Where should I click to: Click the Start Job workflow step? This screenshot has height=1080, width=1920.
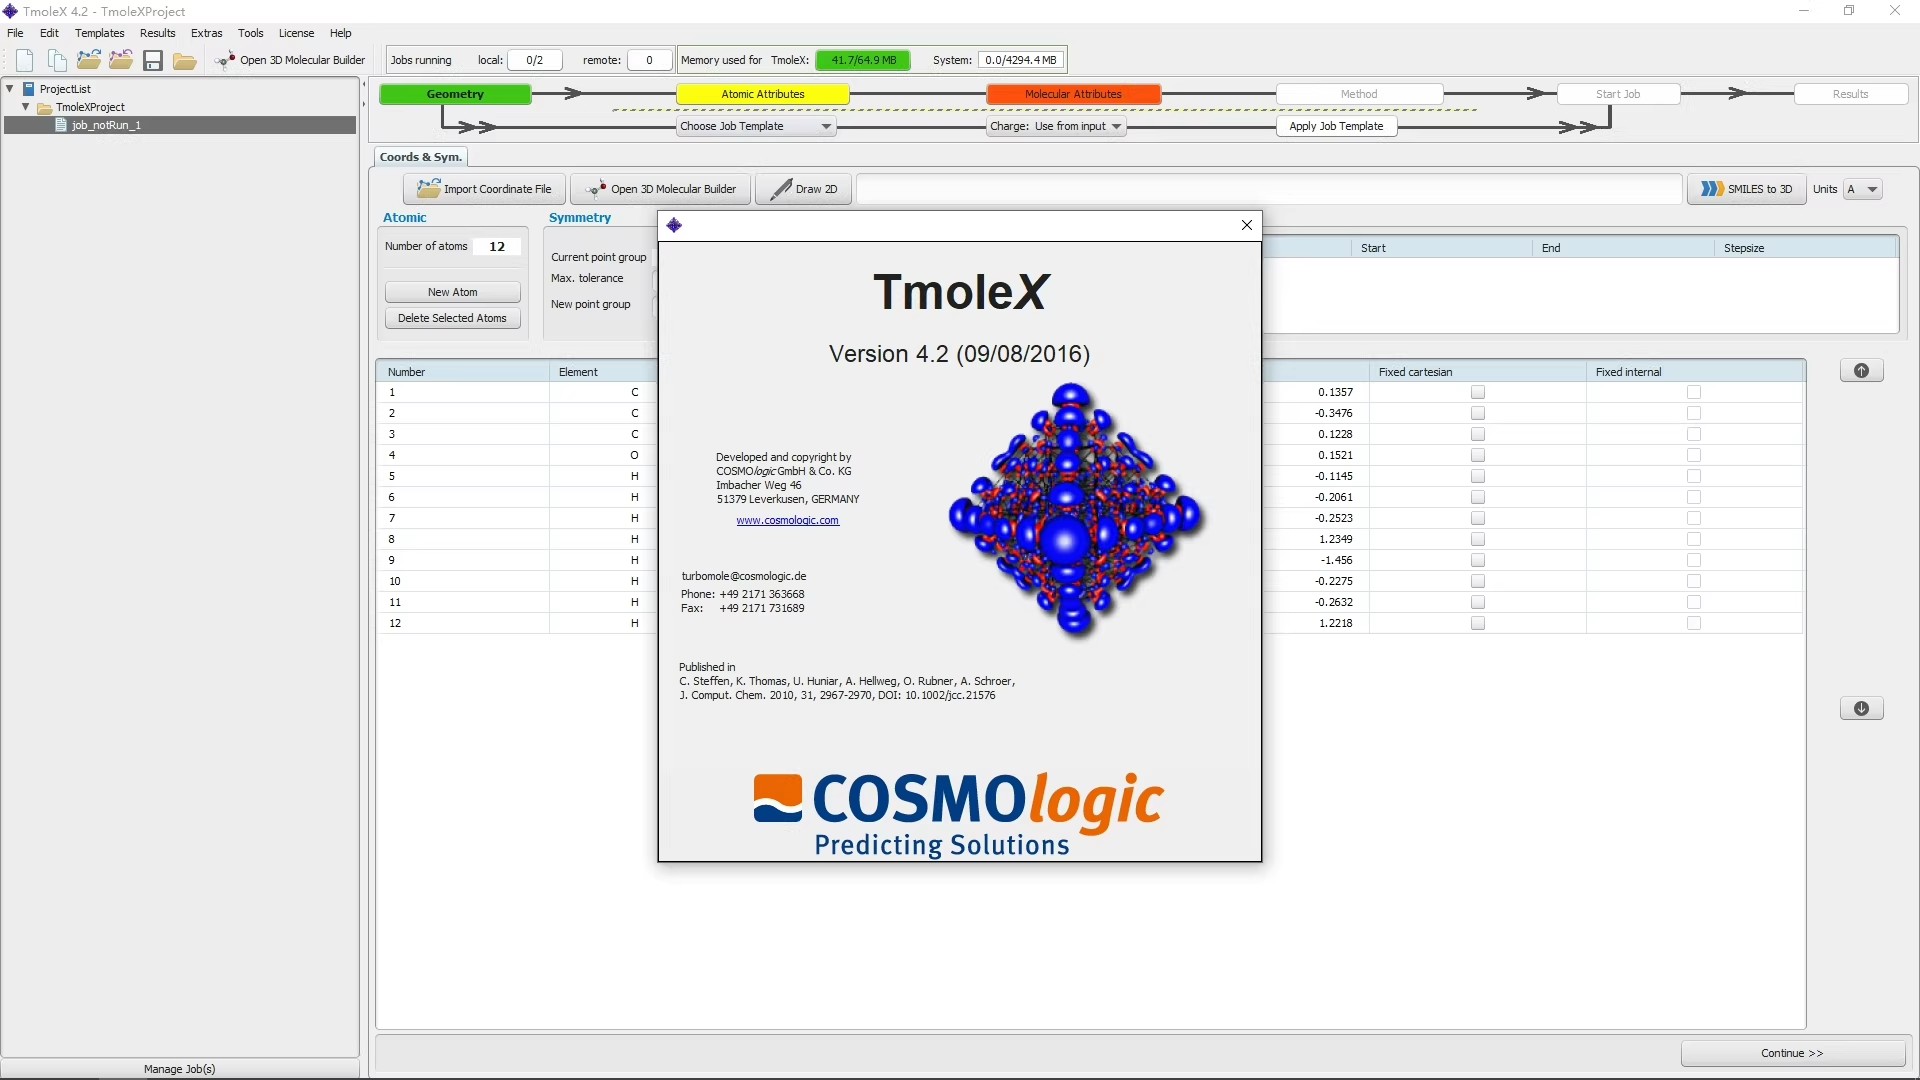pos(1618,94)
